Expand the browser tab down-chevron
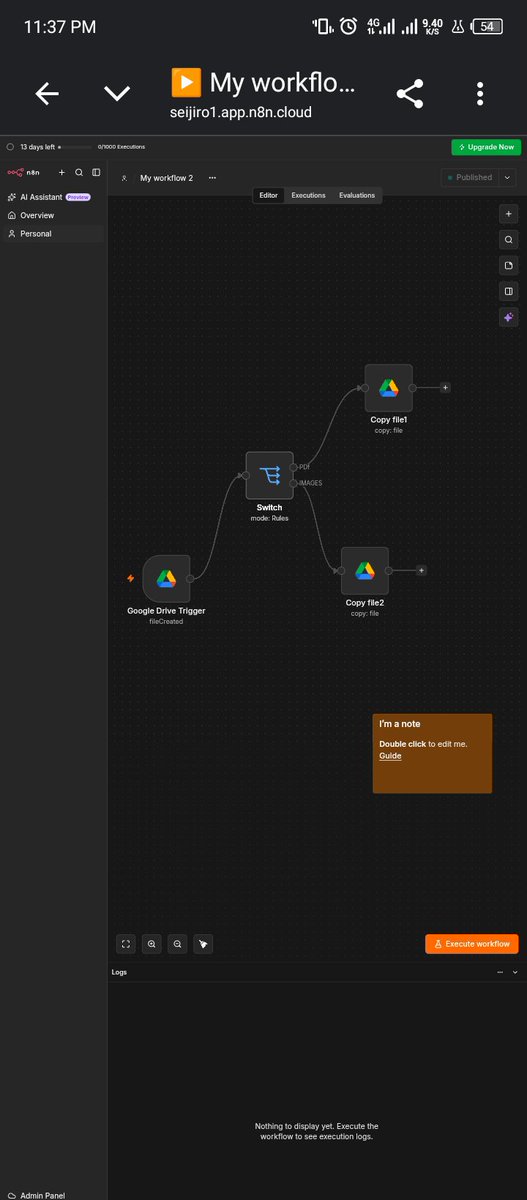Image resolution: width=527 pixels, height=1200 pixels. 117,94
